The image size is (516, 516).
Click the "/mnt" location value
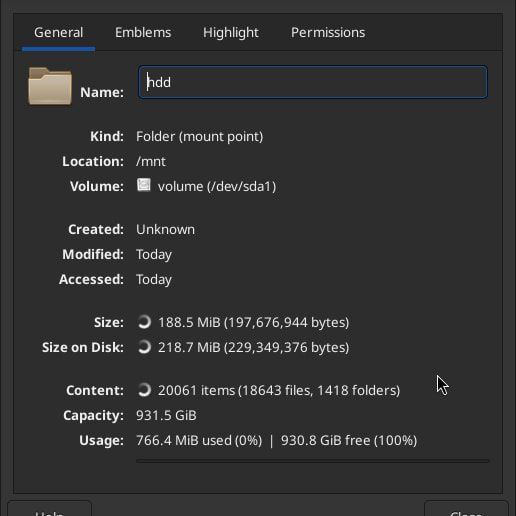coord(151,162)
